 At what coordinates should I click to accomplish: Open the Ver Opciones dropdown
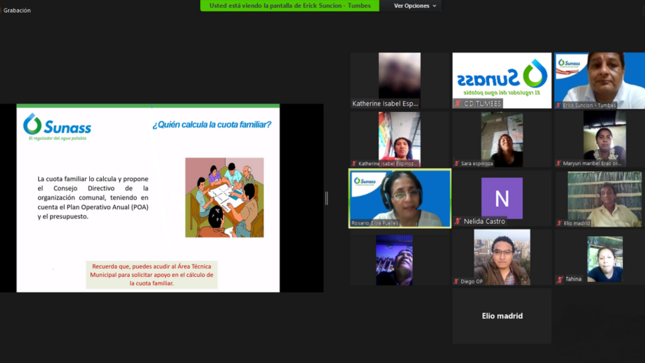(x=415, y=6)
